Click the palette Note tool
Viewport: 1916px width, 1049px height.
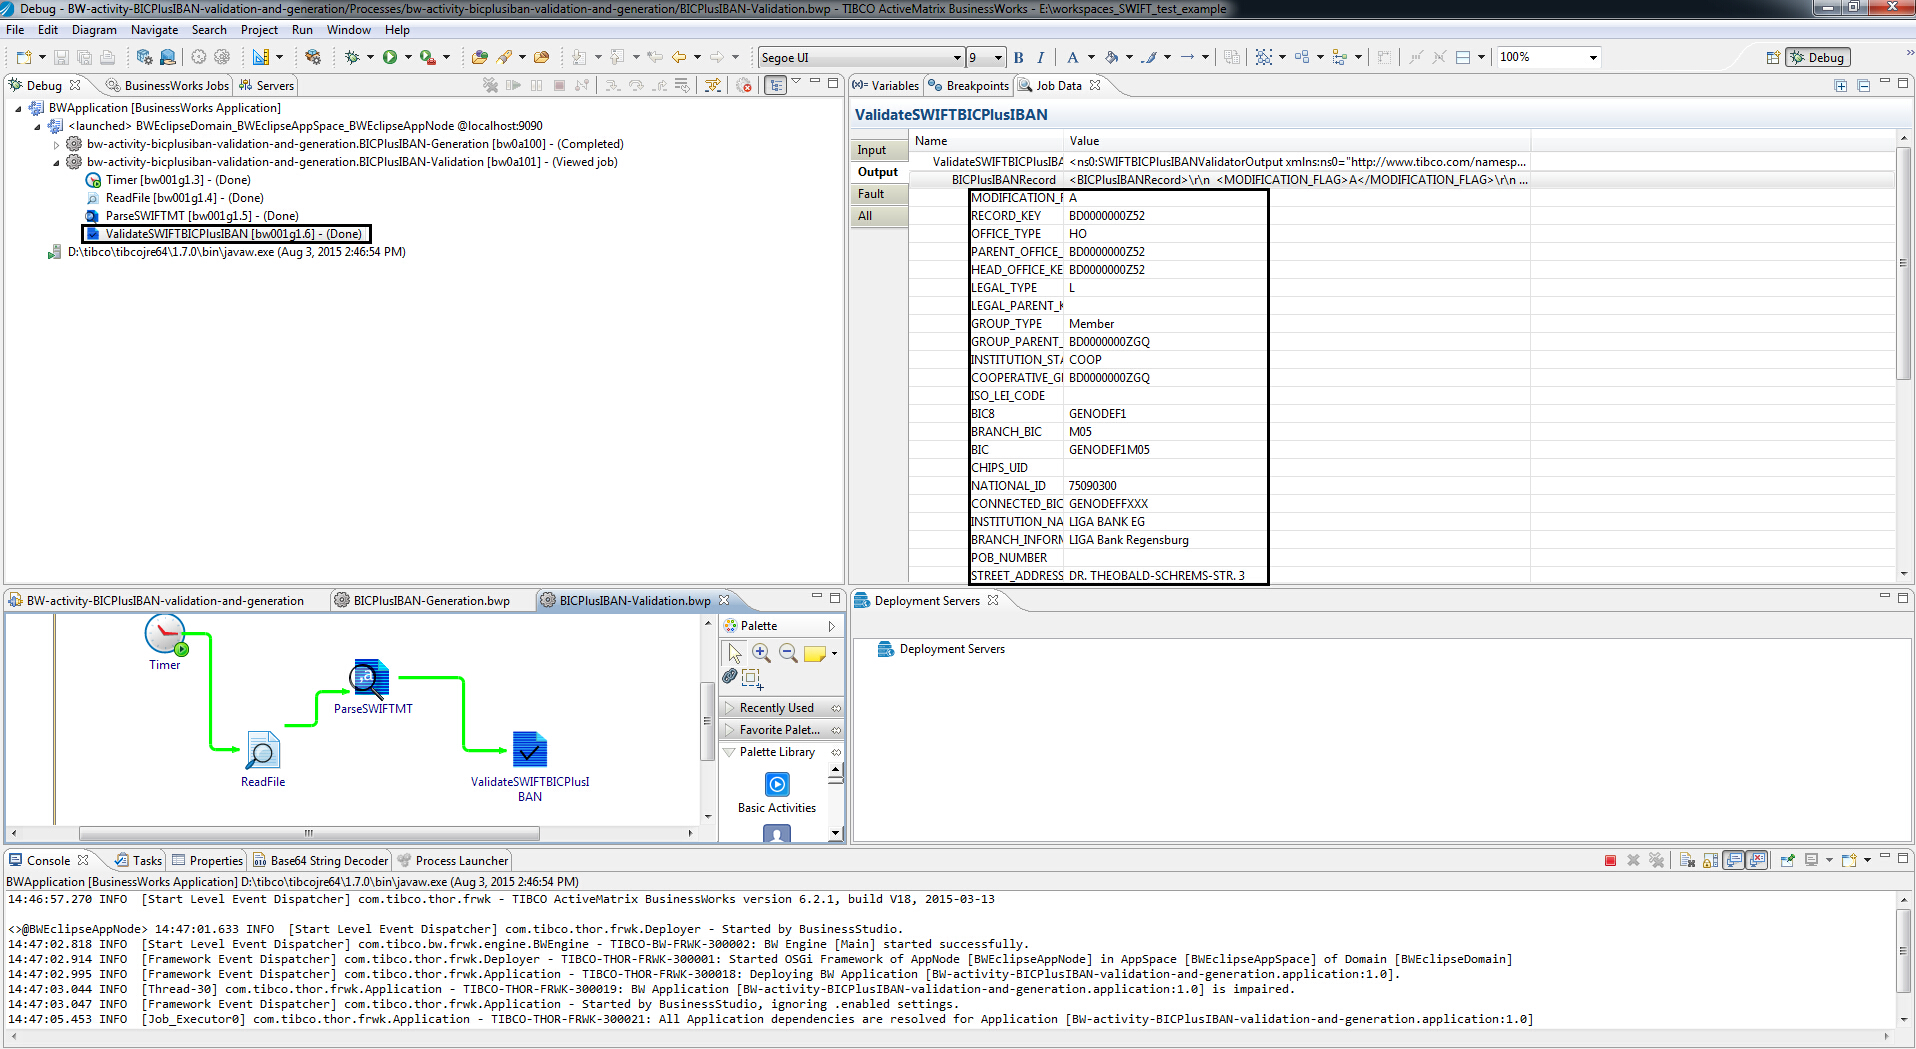pyautogui.click(x=815, y=653)
